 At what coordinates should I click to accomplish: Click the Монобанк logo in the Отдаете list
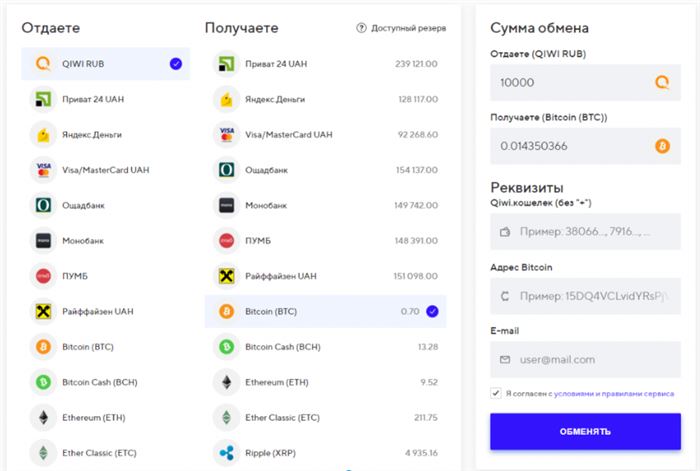click(43, 241)
